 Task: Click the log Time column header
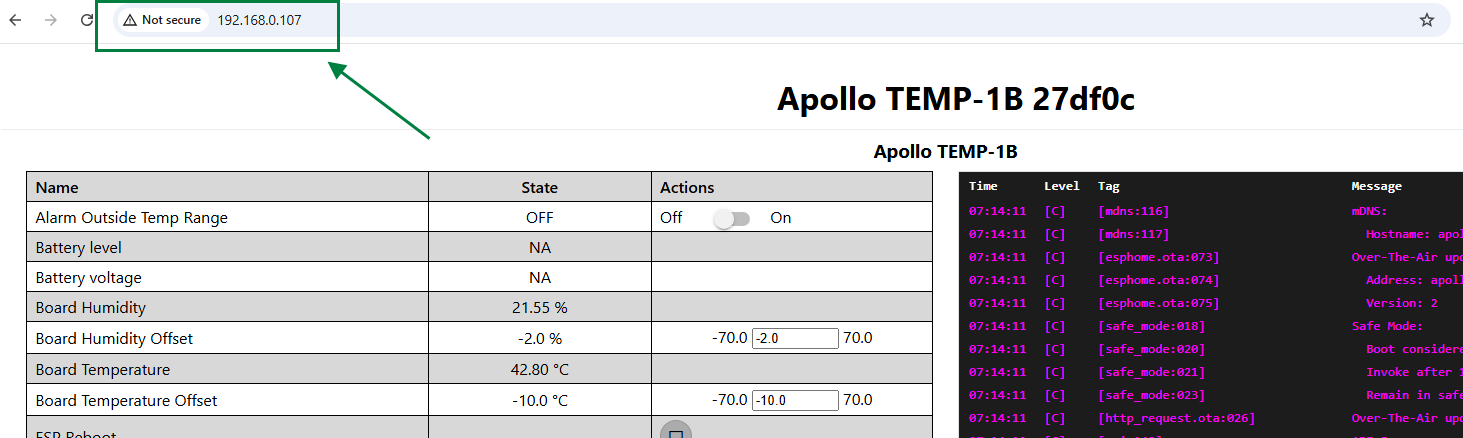[983, 186]
